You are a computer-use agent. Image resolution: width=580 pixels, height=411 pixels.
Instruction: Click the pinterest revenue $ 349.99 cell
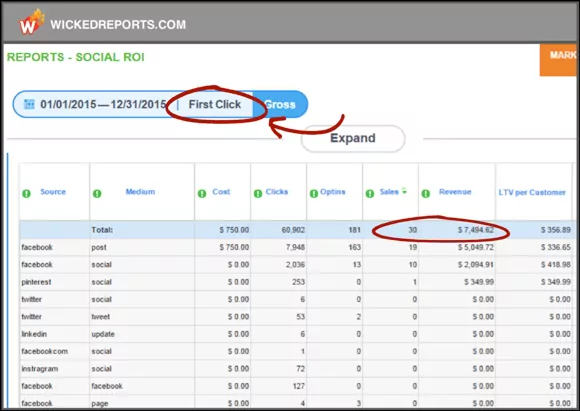click(x=479, y=282)
